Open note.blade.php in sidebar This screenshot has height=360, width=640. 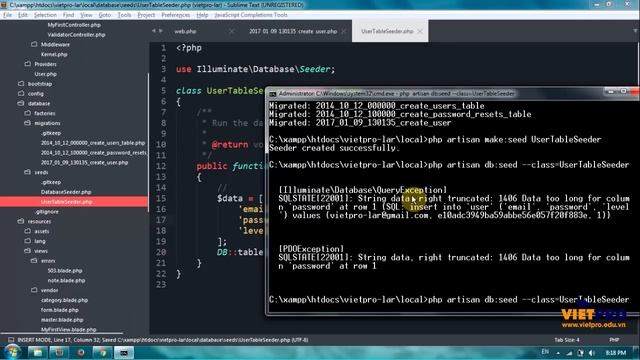(66, 280)
